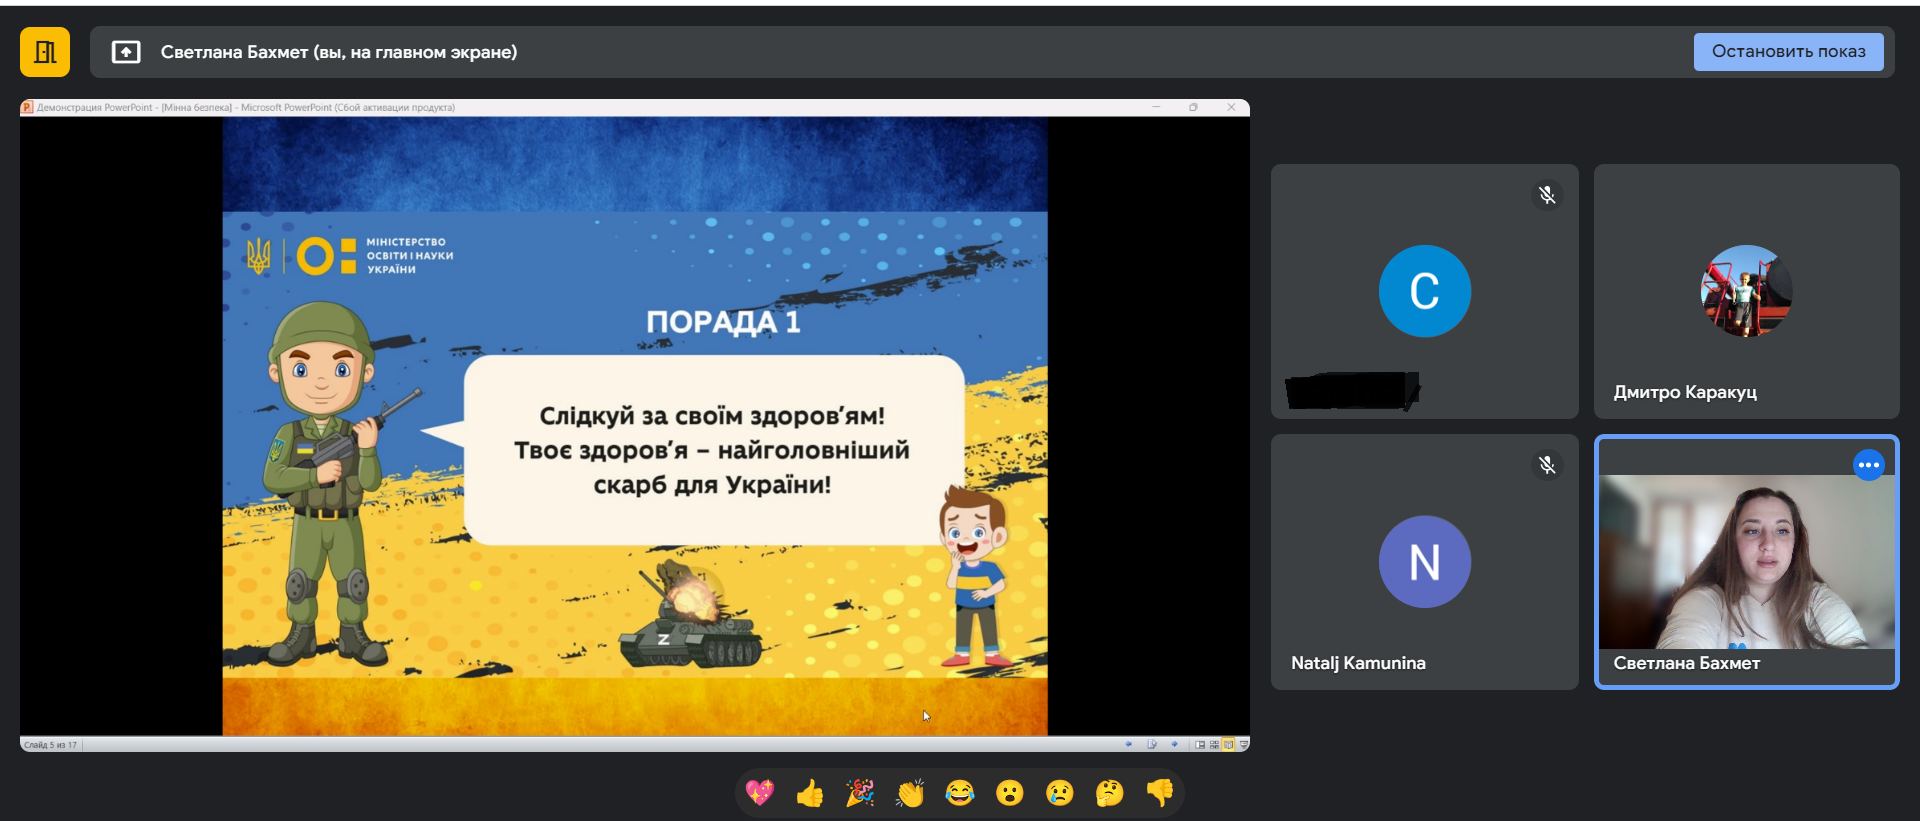
Task: Click the yellow leave-call door icon
Action: click(x=45, y=52)
